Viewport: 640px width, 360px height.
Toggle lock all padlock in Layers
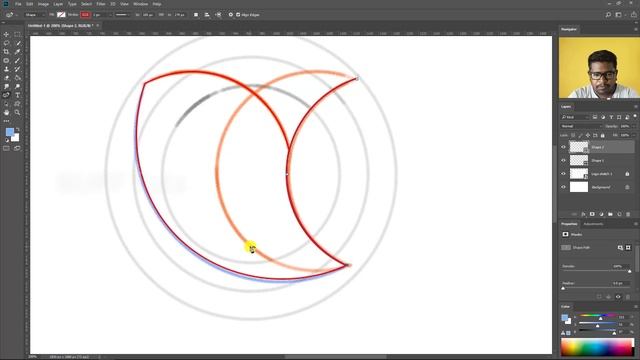click(602, 135)
